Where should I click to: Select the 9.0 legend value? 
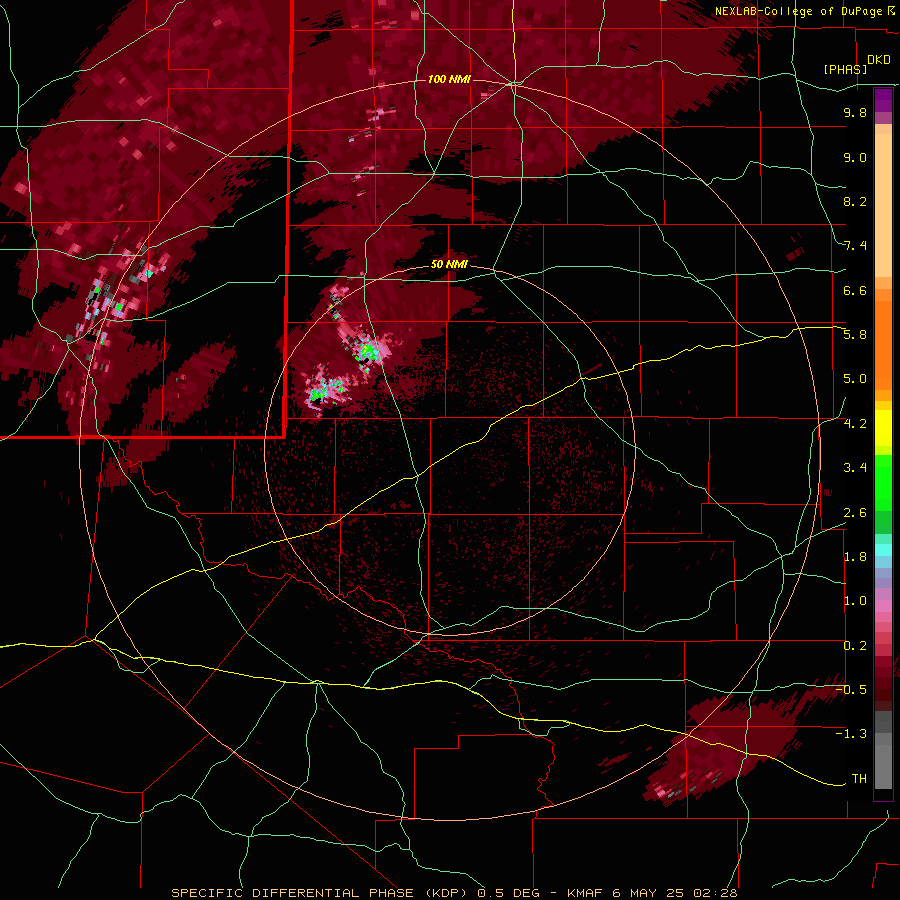pos(855,157)
